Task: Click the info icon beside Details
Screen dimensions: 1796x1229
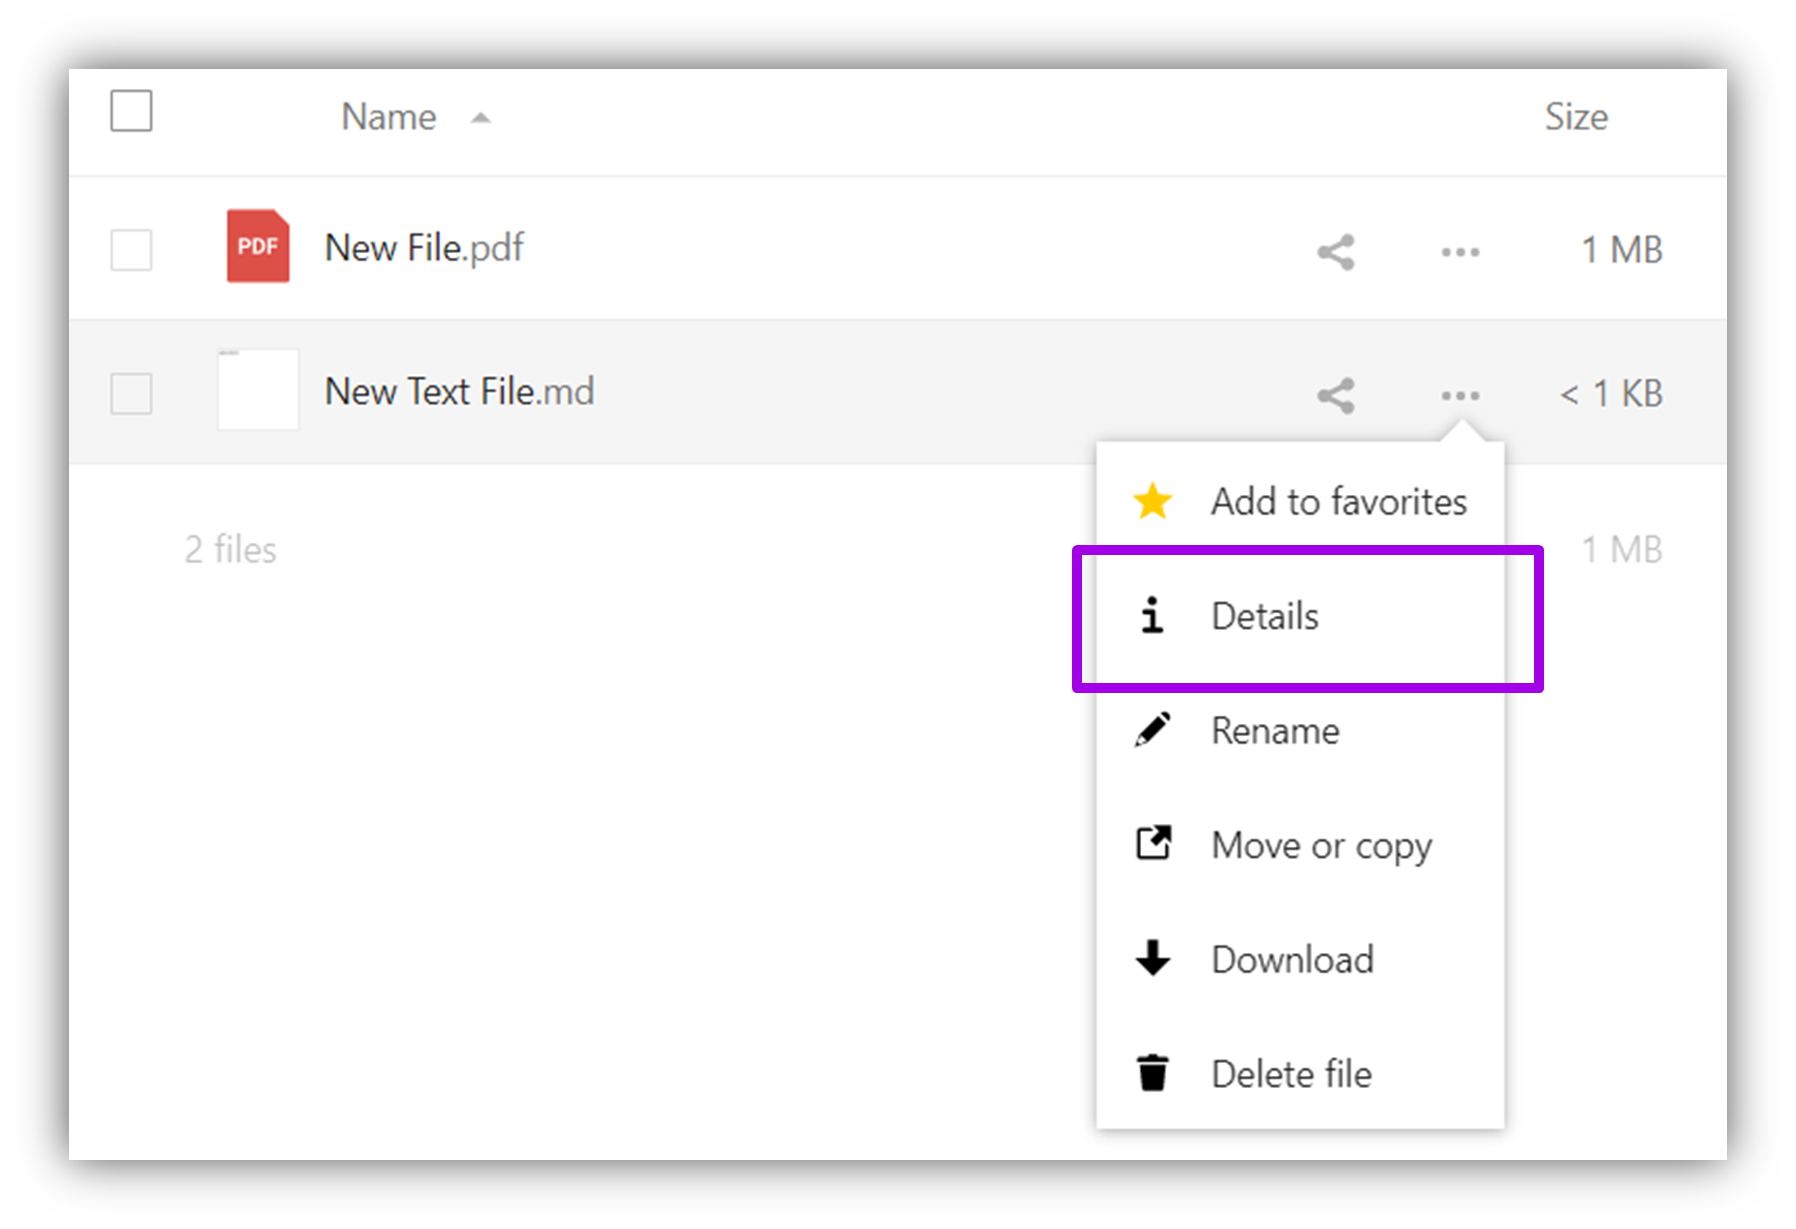Action: pyautogui.click(x=1152, y=616)
